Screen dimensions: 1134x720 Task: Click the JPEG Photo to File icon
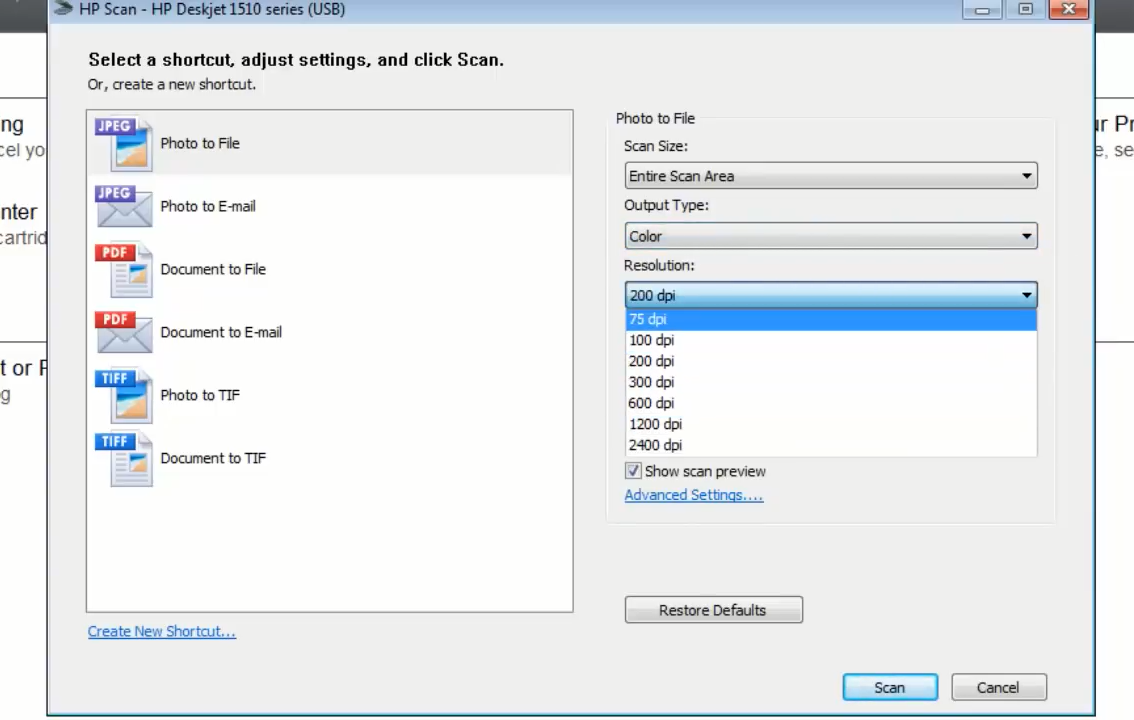click(x=123, y=144)
